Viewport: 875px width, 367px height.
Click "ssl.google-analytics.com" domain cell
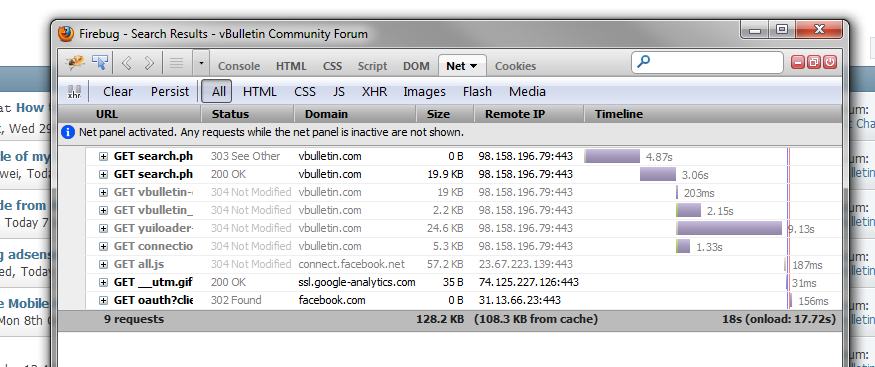coord(357,282)
